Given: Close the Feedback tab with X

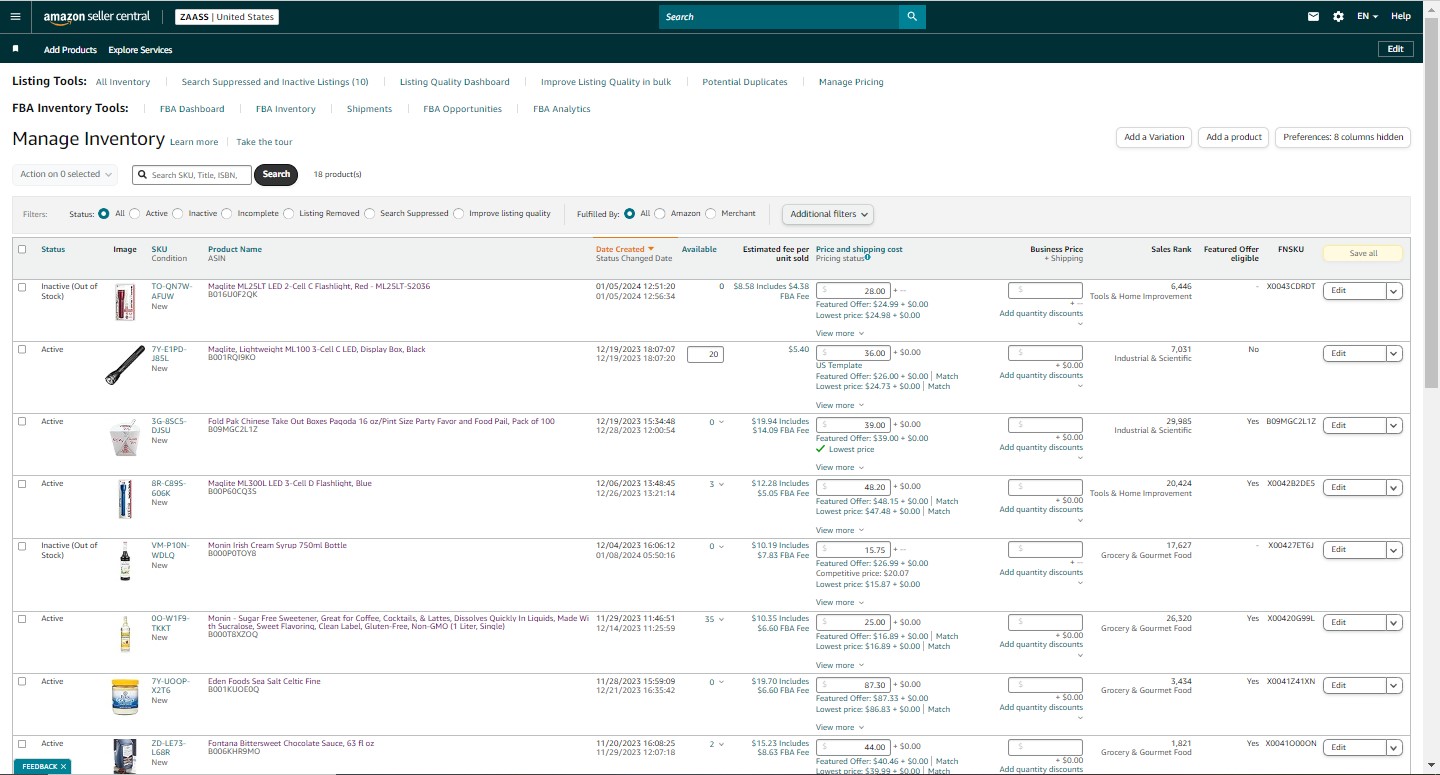Looking at the screenshot, I should 63,767.
